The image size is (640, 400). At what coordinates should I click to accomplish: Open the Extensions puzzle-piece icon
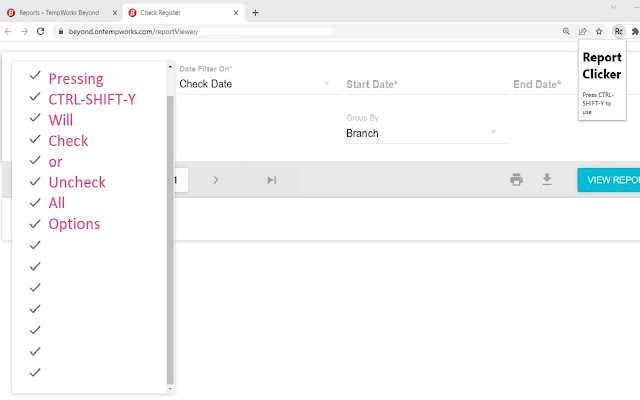click(x=635, y=31)
